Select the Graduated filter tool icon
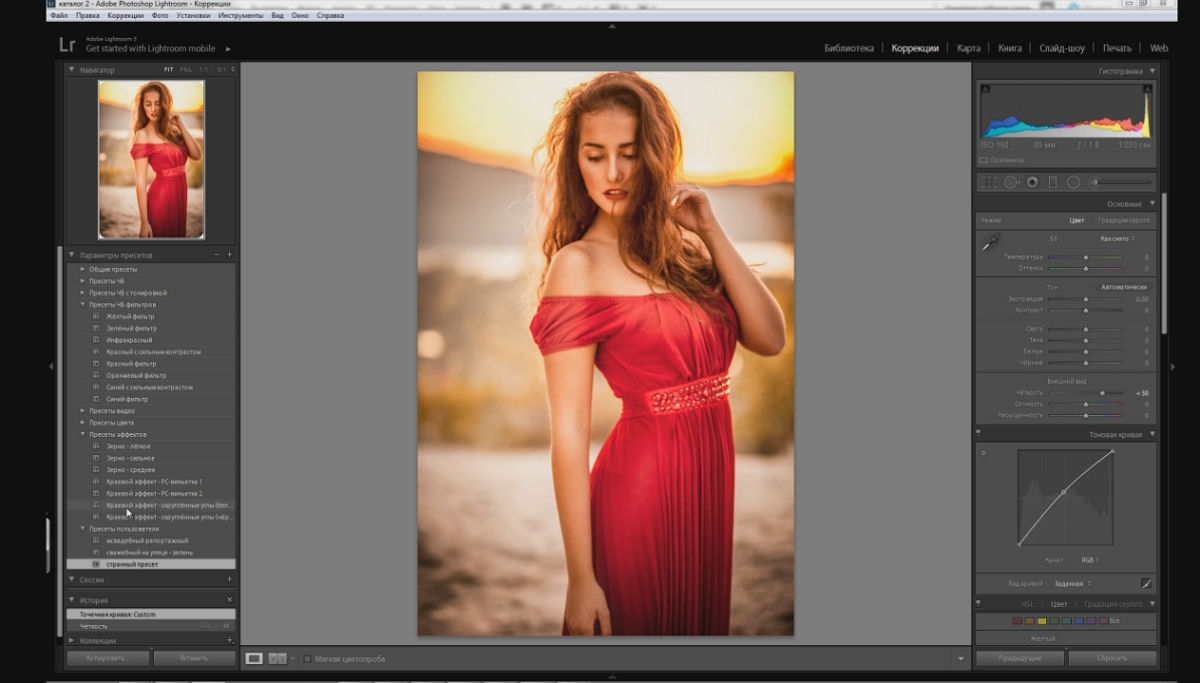The image size is (1200, 683). point(1052,182)
